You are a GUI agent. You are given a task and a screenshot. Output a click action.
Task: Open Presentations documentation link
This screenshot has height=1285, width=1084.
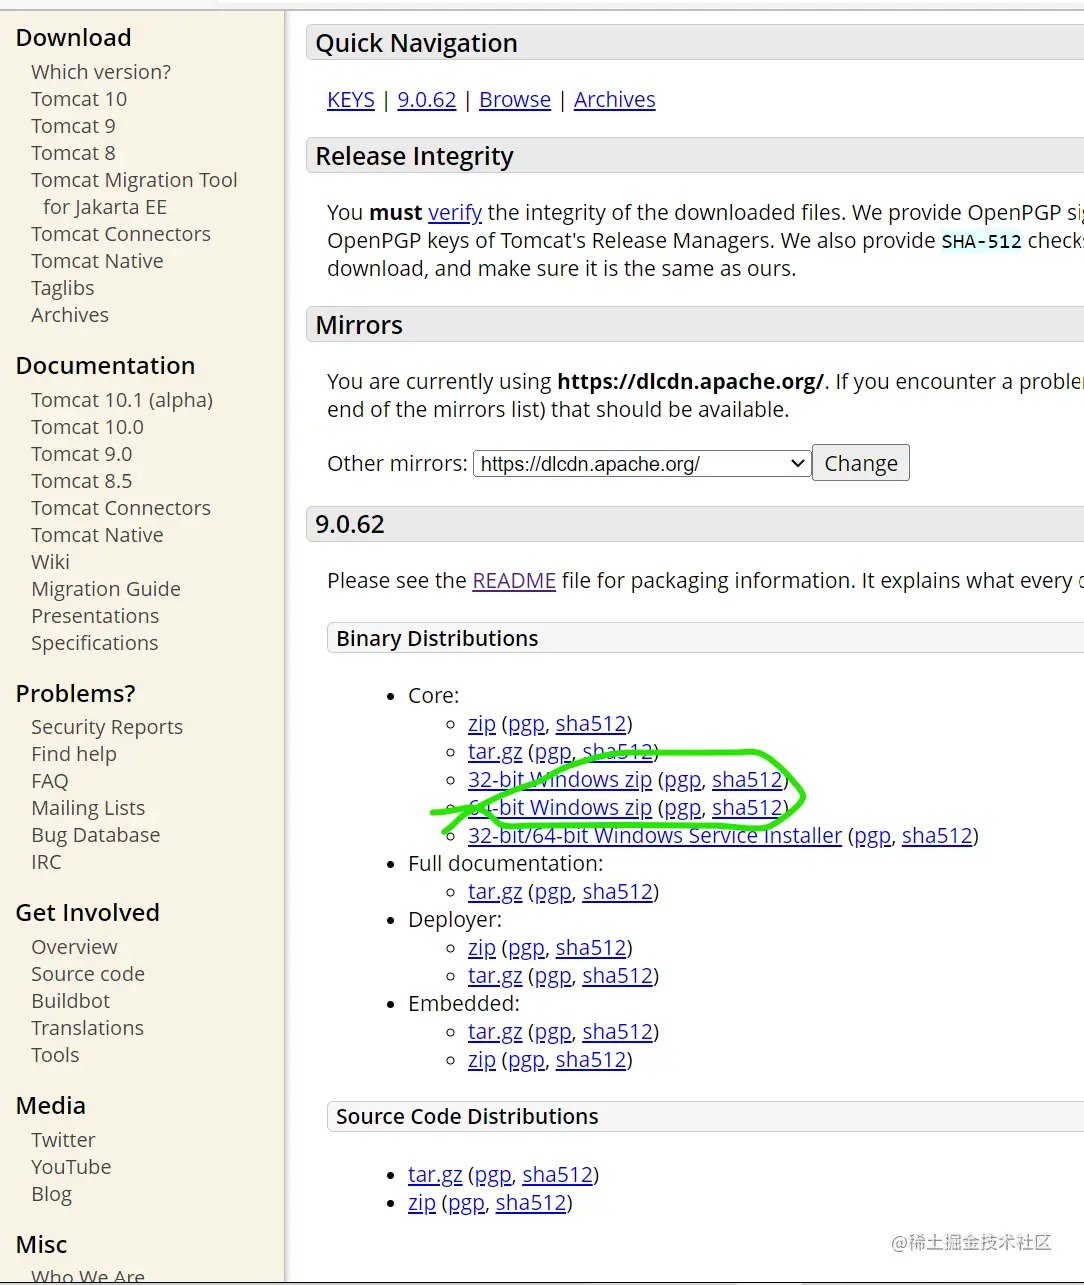(x=95, y=616)
